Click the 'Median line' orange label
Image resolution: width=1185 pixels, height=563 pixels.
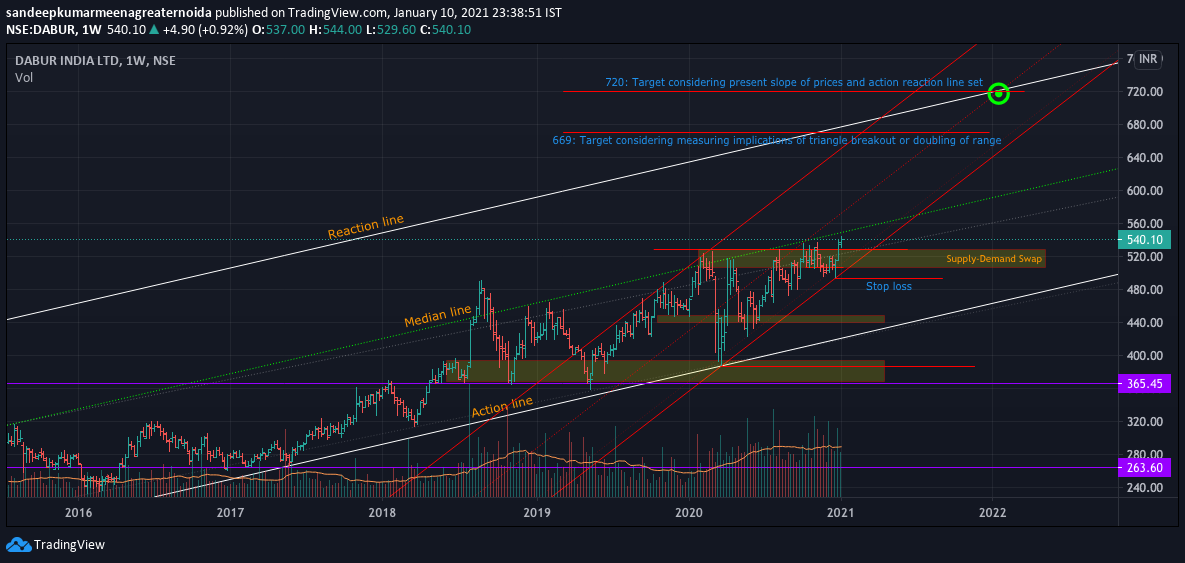438,315
